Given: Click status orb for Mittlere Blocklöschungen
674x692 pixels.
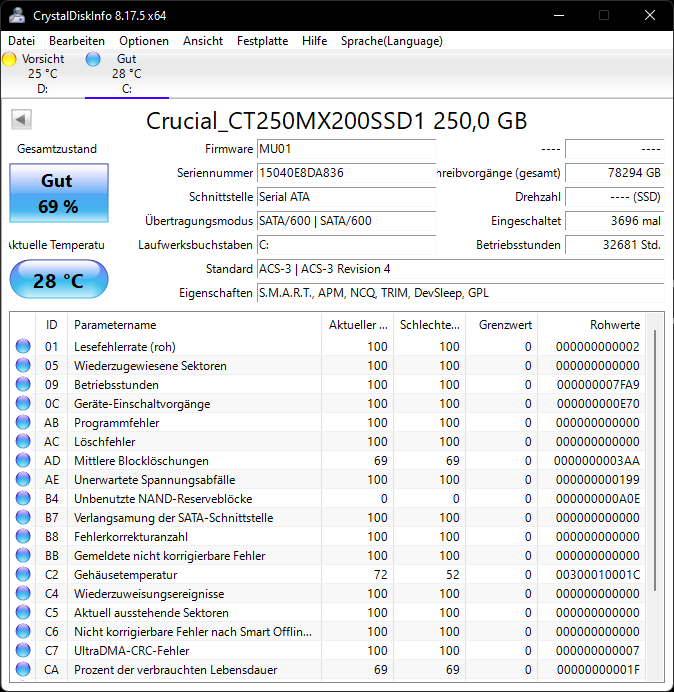Looking at the screenshot, I should click(x=23, y=460).
